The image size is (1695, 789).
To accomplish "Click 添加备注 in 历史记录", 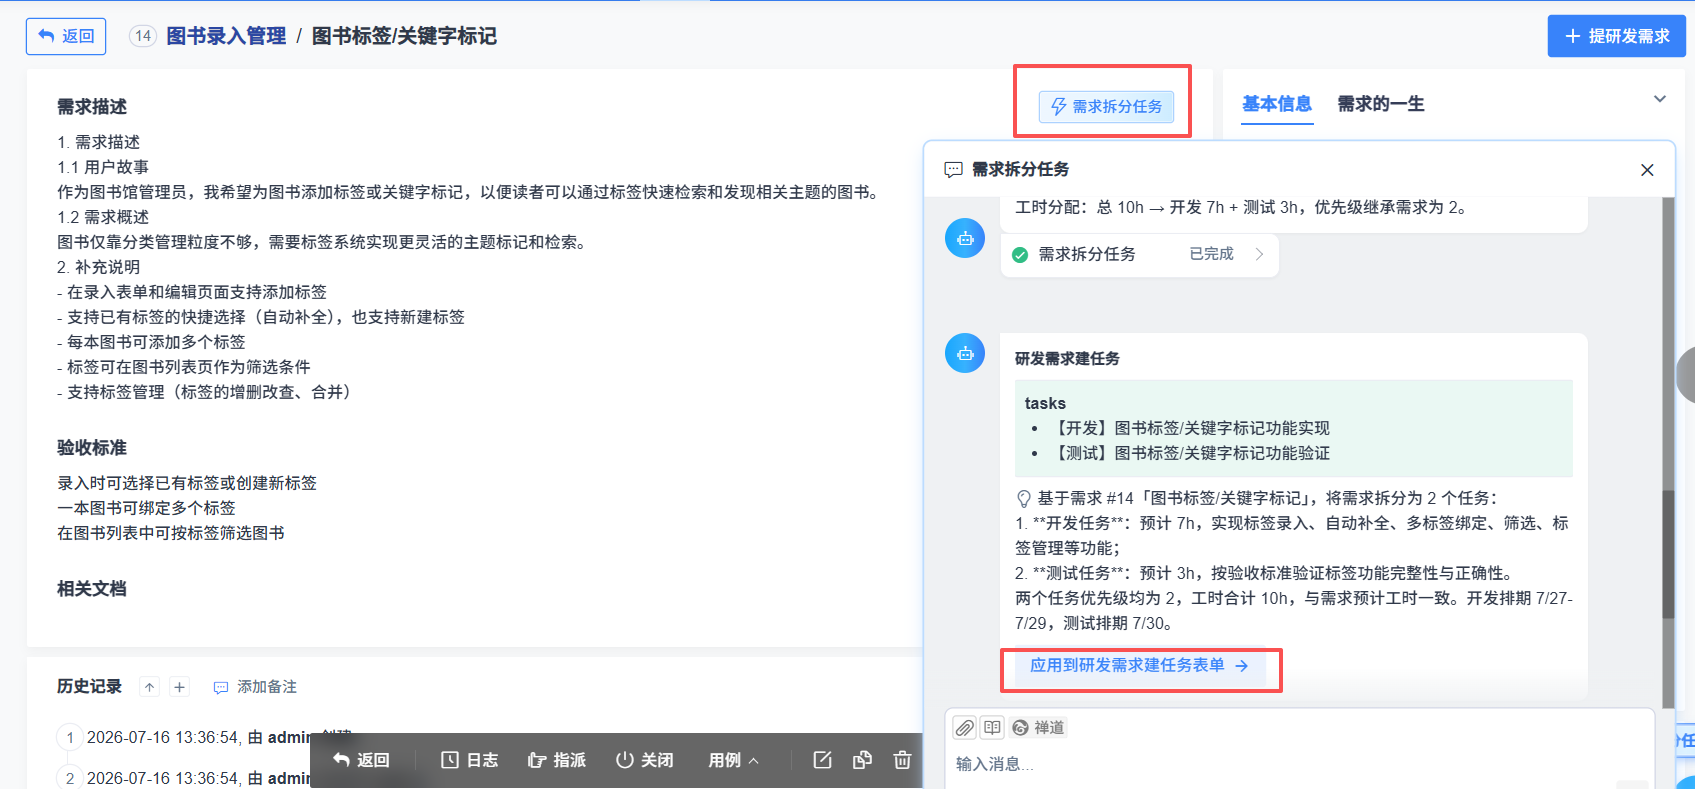I will point(255,687).
